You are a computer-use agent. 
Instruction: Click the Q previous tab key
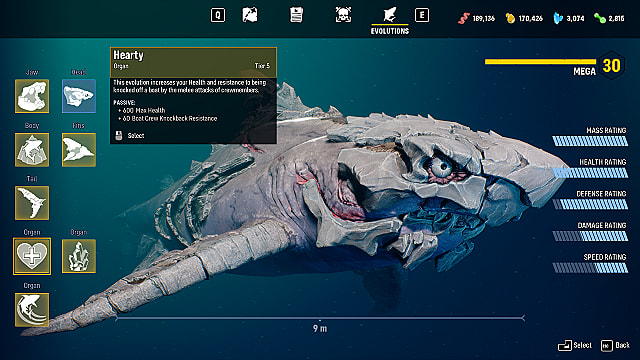pos(218,16)
